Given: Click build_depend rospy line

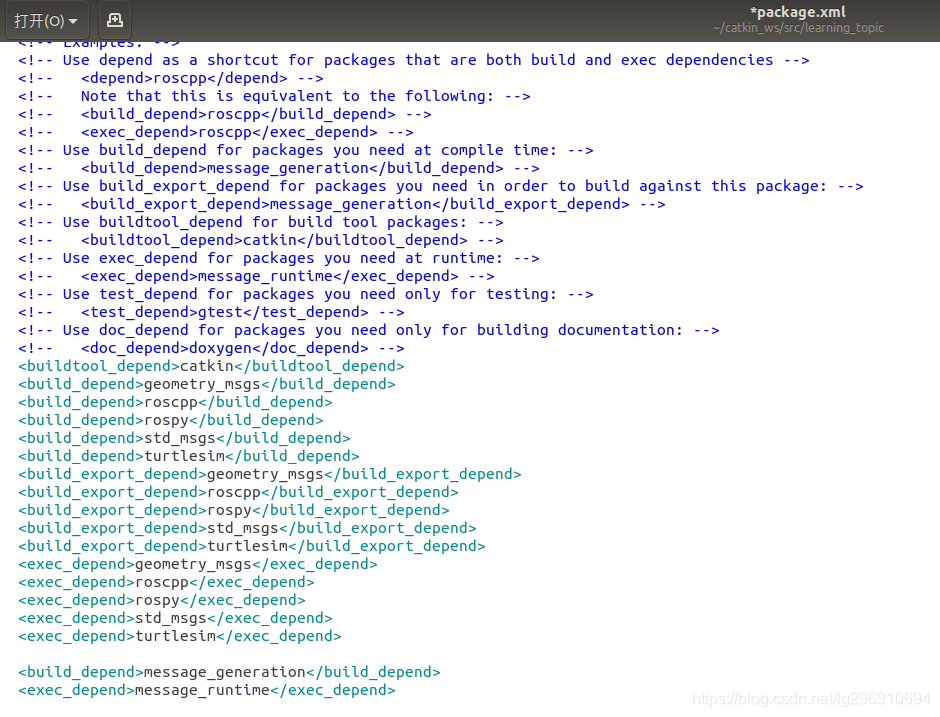Looking at the screenshot, I should 171,420.
